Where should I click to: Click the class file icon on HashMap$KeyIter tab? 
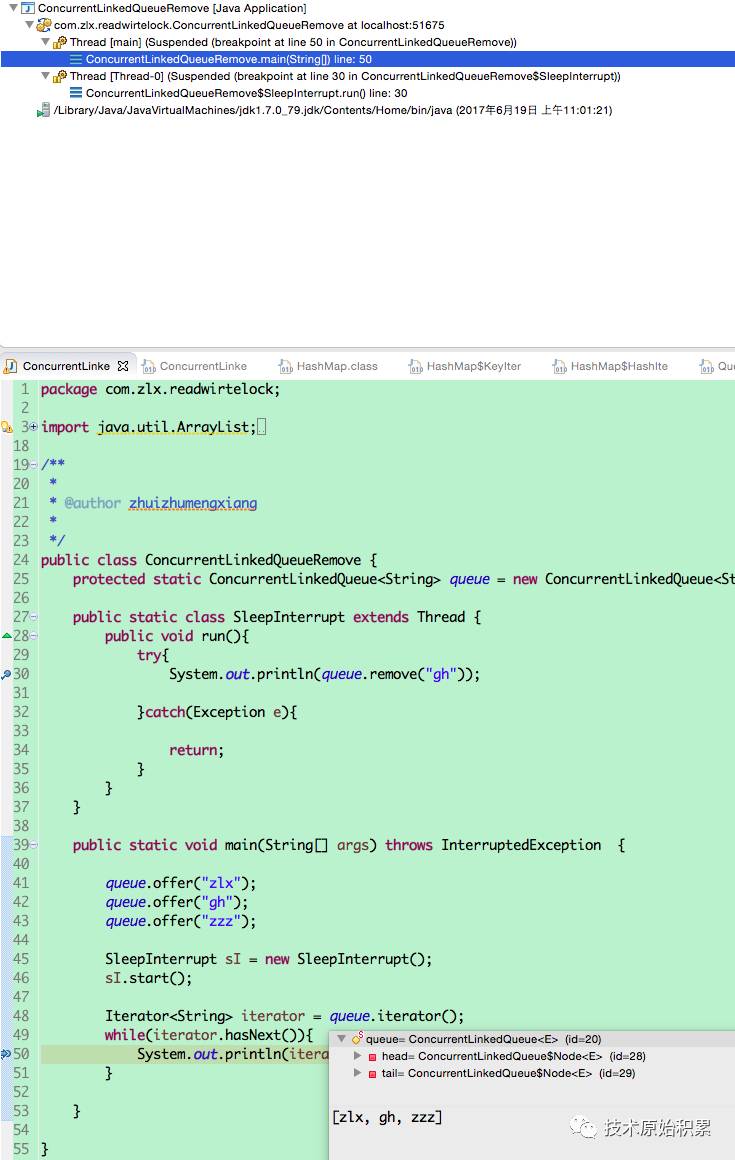[x=416, y=366]
